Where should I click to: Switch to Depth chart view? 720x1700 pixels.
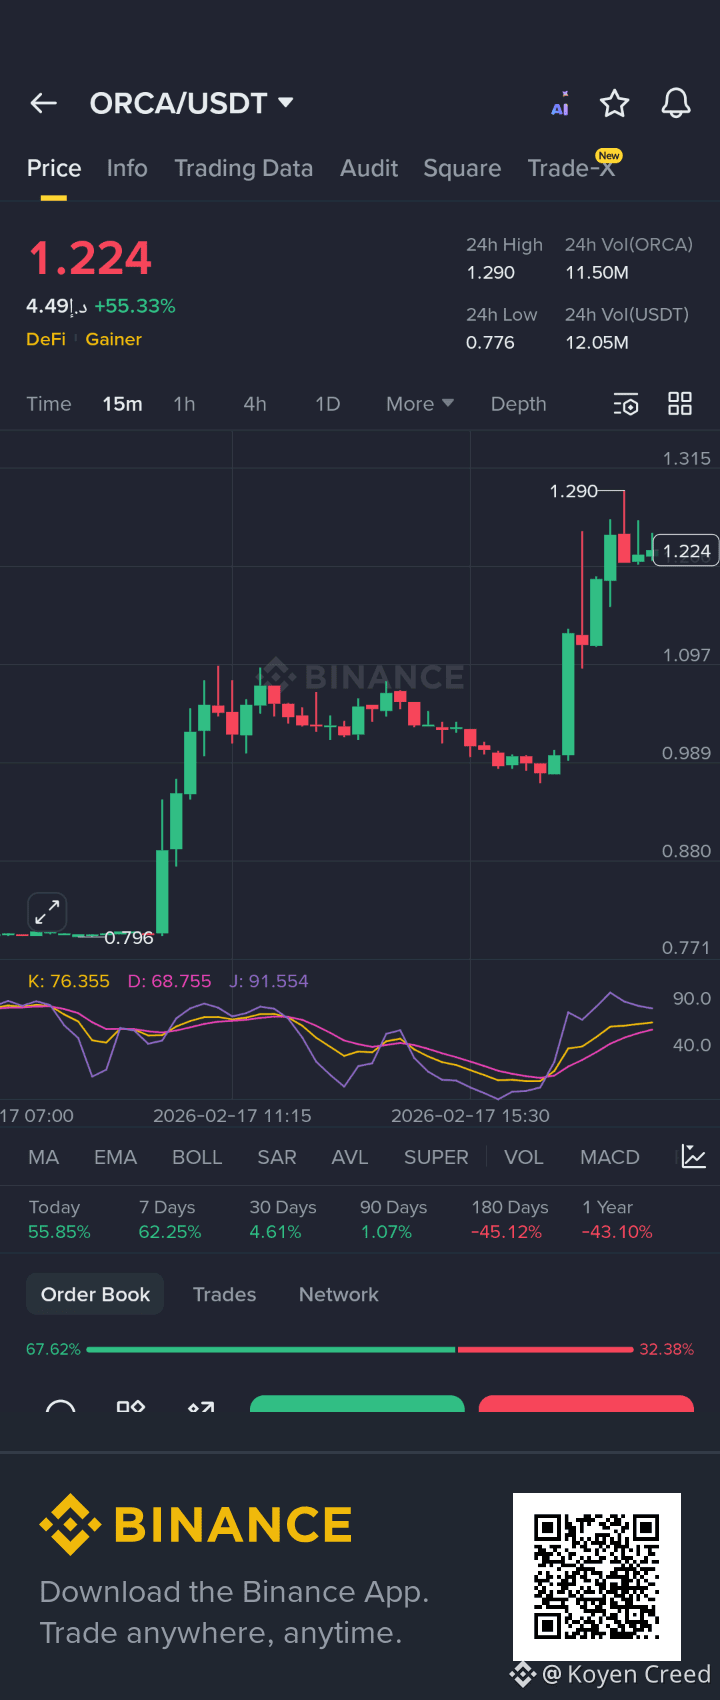pos(518,404)
